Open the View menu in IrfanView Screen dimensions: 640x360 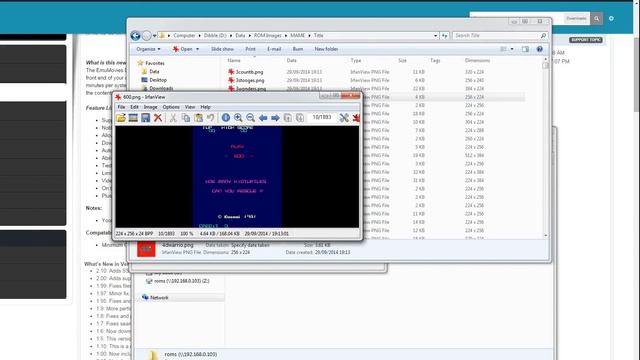(x=190, y=107)
